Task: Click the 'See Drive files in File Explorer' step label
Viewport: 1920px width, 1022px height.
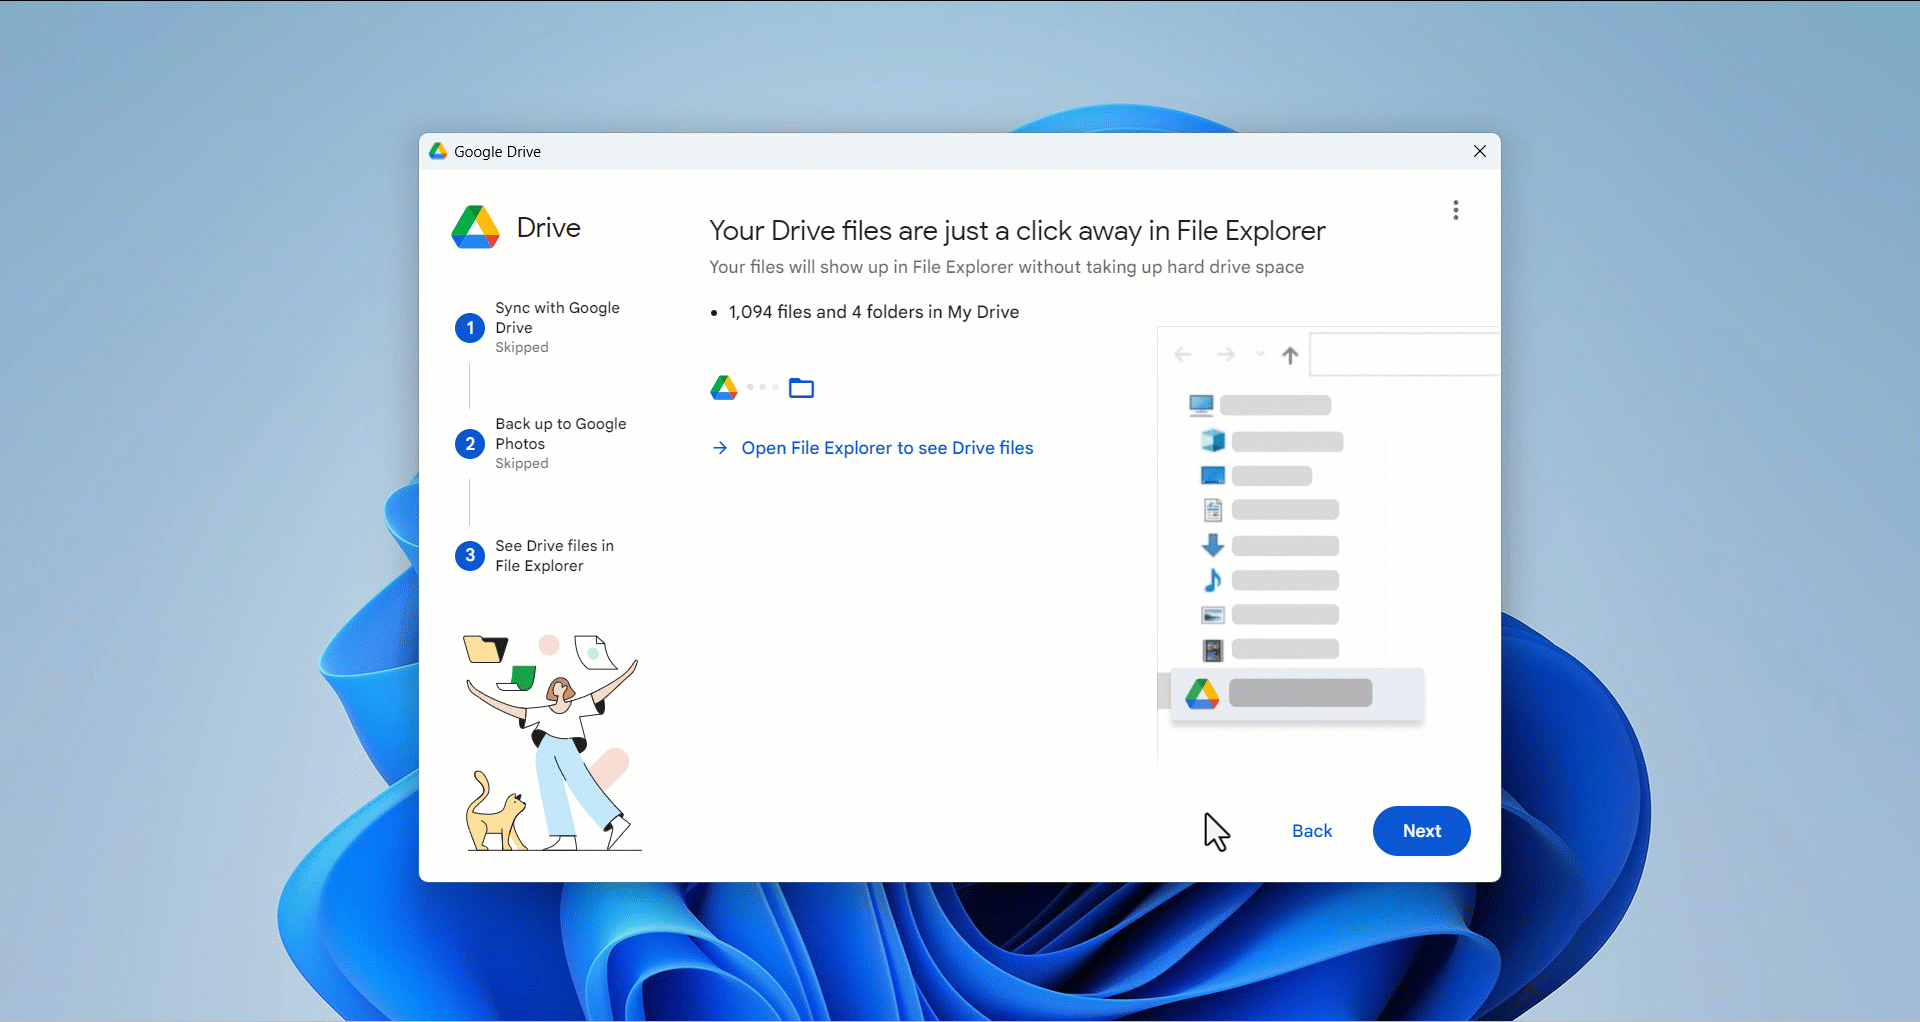Action: 554,556
